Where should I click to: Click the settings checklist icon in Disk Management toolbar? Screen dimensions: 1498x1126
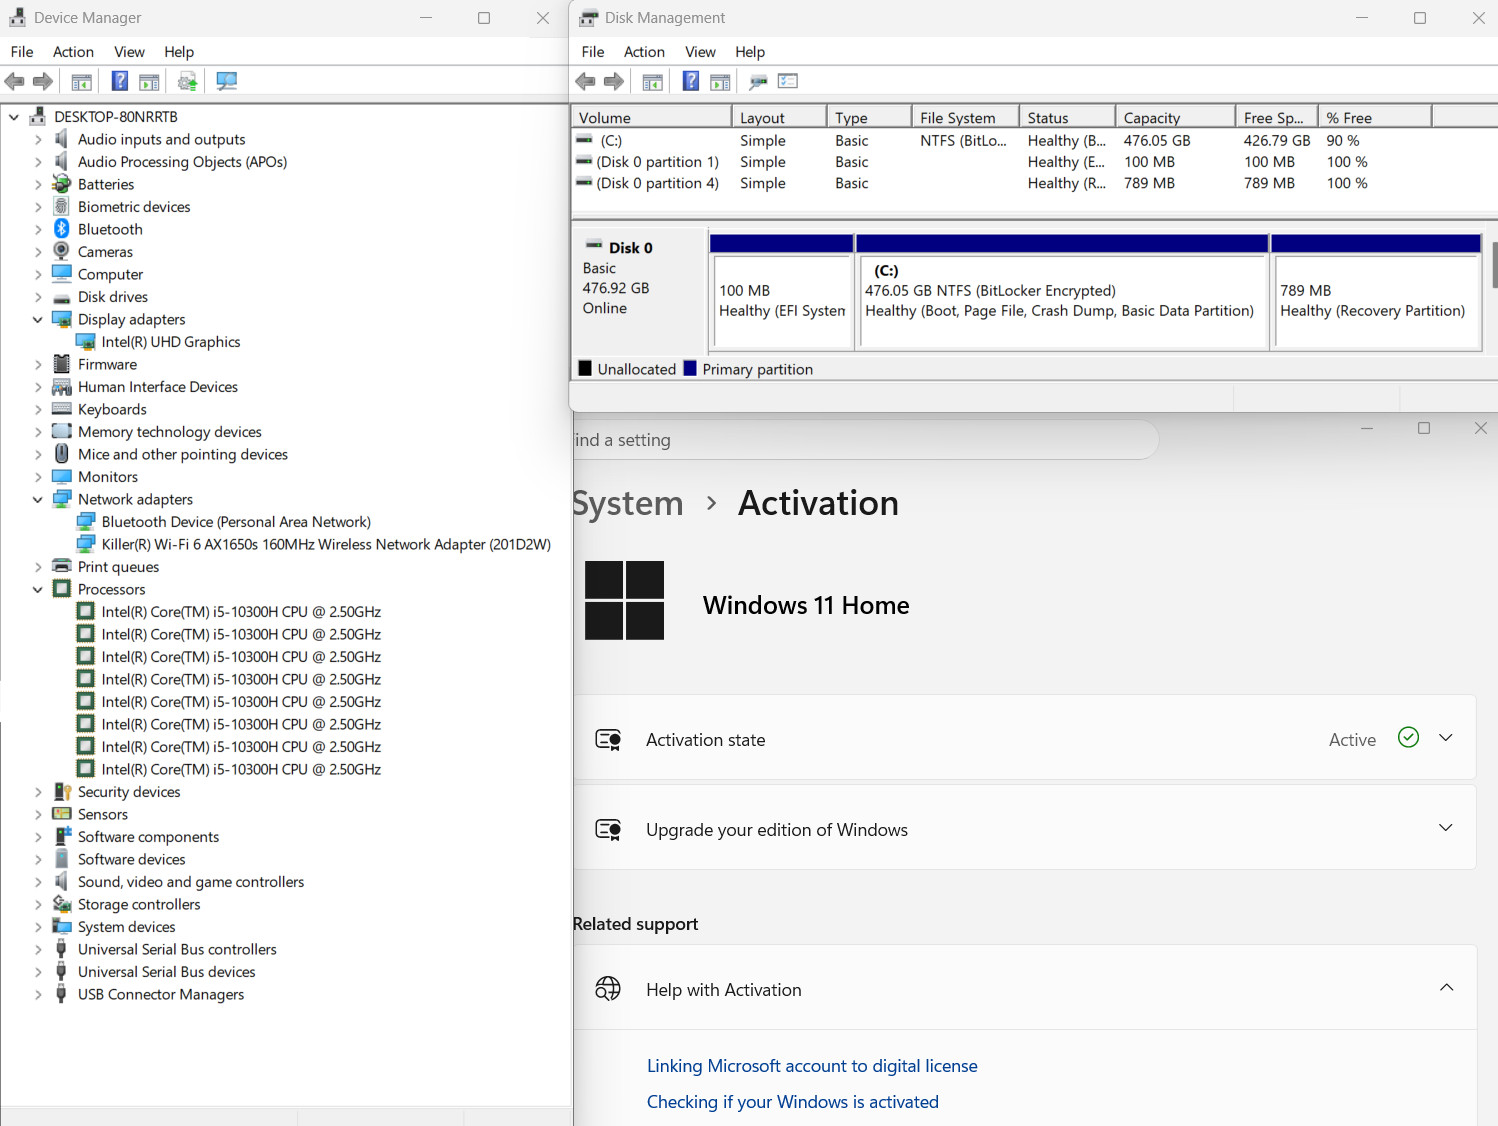pyautogui.click(x=788, y=81)
